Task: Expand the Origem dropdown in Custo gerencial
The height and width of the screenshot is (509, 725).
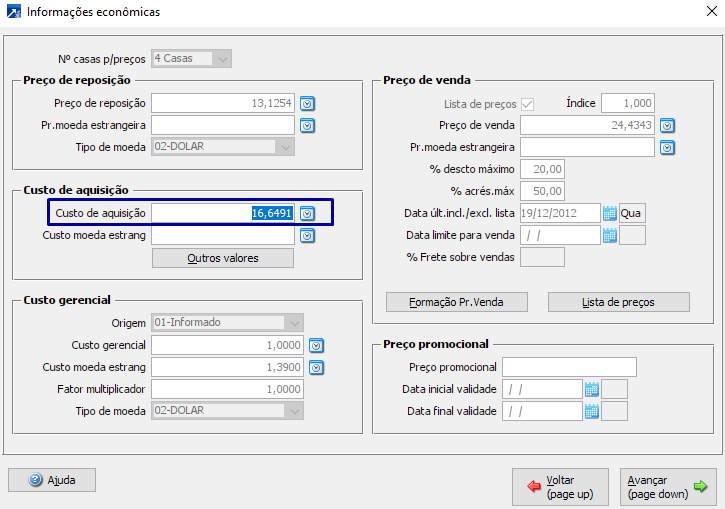Action: 293,323
